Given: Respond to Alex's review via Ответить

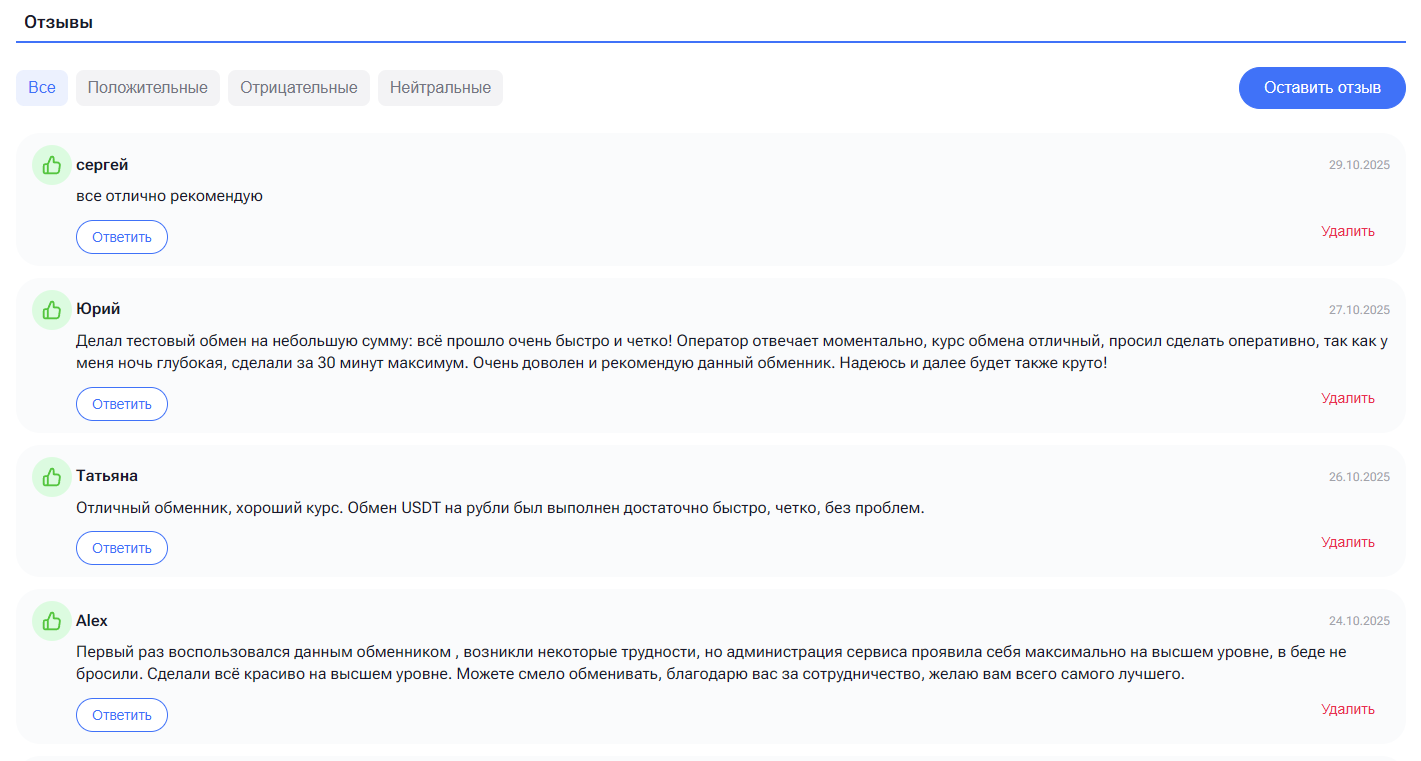Looking at the screenshot, I should [x=122, y=715].
